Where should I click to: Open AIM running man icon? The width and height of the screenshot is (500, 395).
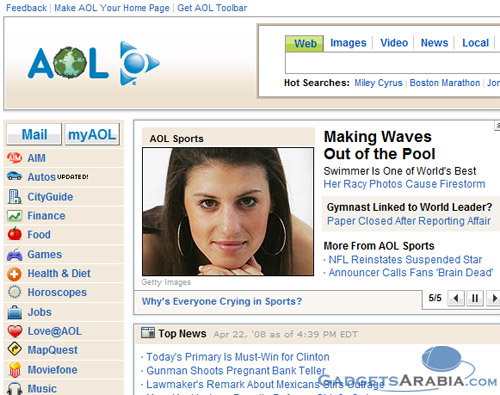click(x=15, y=158)
